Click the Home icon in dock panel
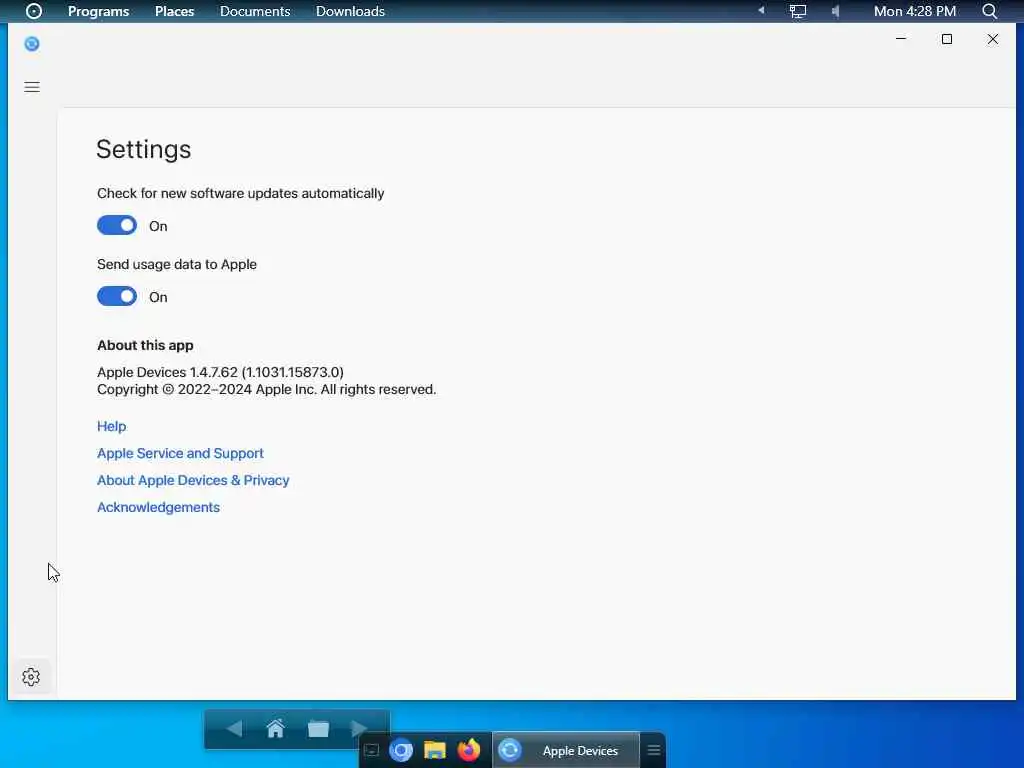The height and width of the screenshot is (768, 1024). tap(276, 728)
